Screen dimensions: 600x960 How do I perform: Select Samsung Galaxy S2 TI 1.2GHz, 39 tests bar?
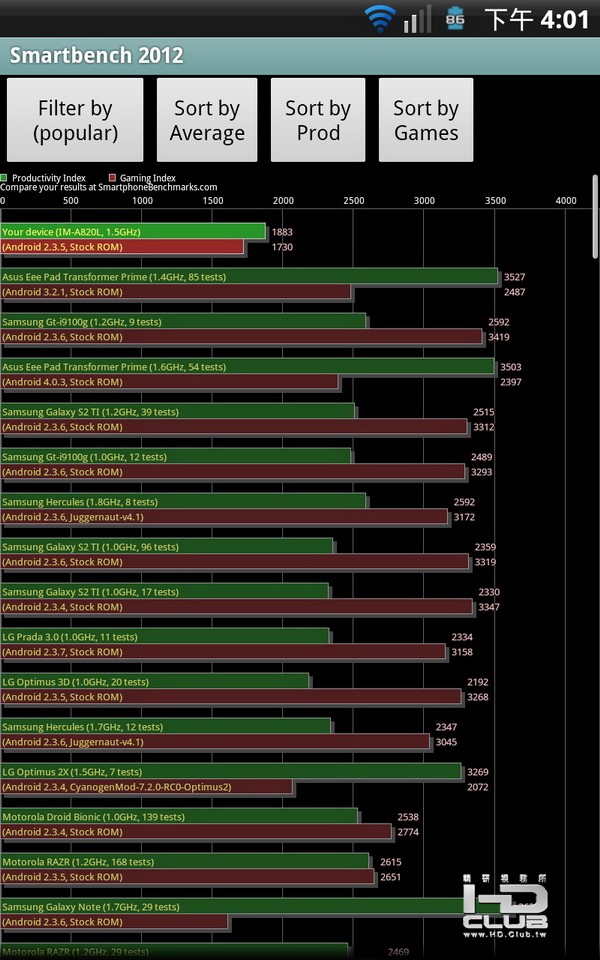tap(178, 411)
